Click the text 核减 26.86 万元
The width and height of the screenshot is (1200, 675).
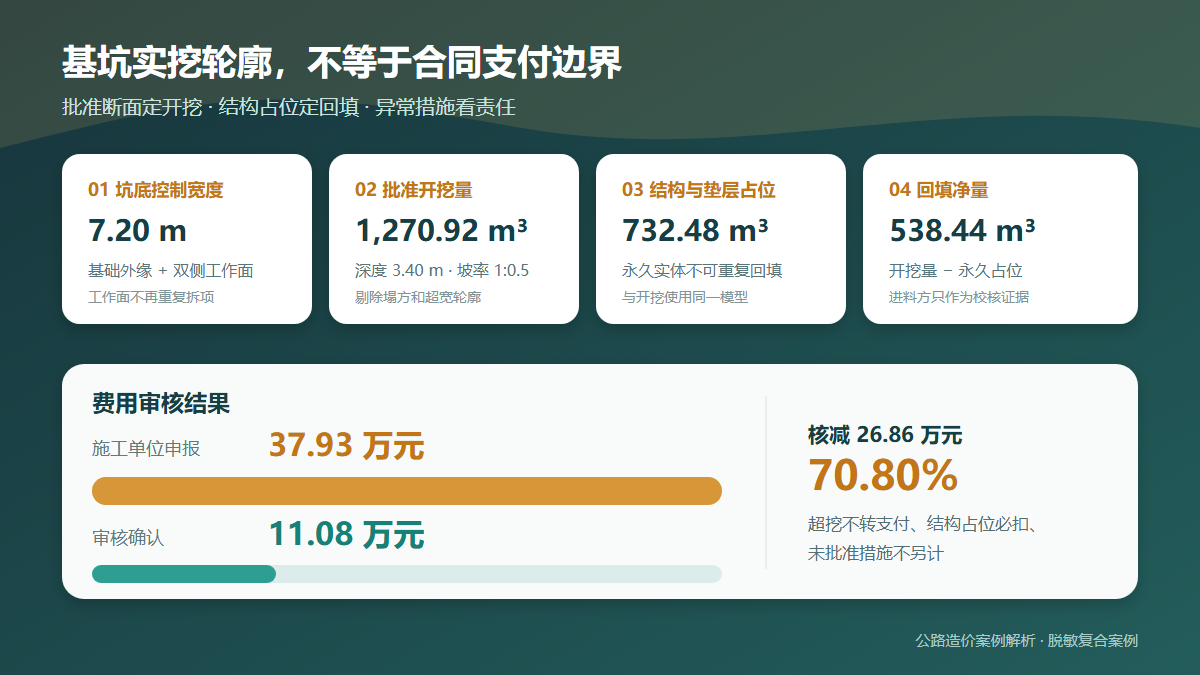pos(885,435)
